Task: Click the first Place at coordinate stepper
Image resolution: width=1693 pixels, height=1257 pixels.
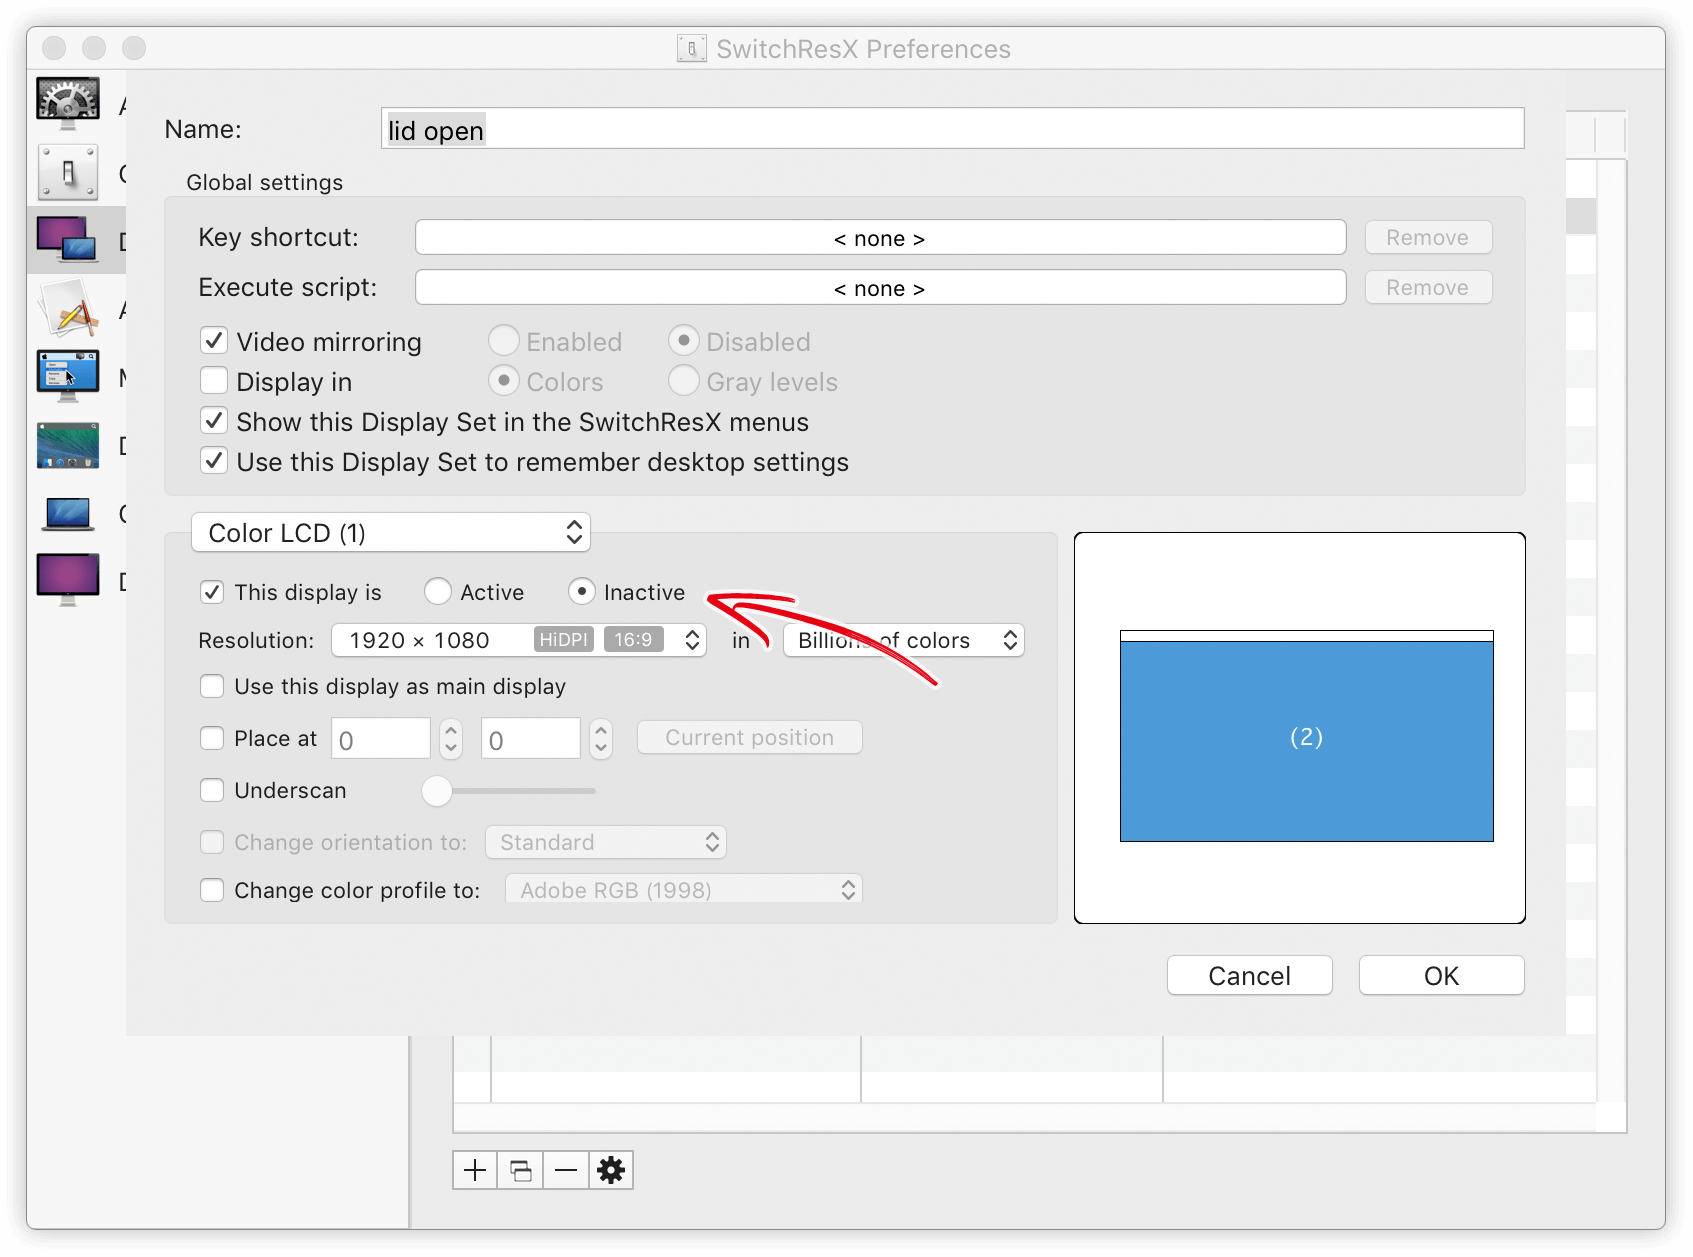Action: (451, 739)
